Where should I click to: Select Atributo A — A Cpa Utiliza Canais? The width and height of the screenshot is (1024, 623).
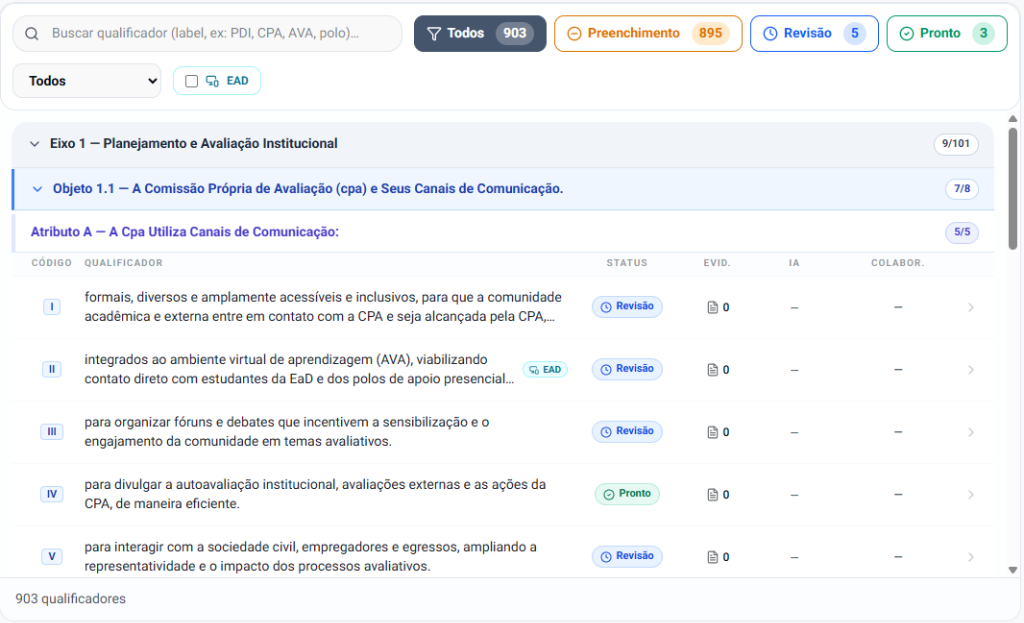(185, 232)
